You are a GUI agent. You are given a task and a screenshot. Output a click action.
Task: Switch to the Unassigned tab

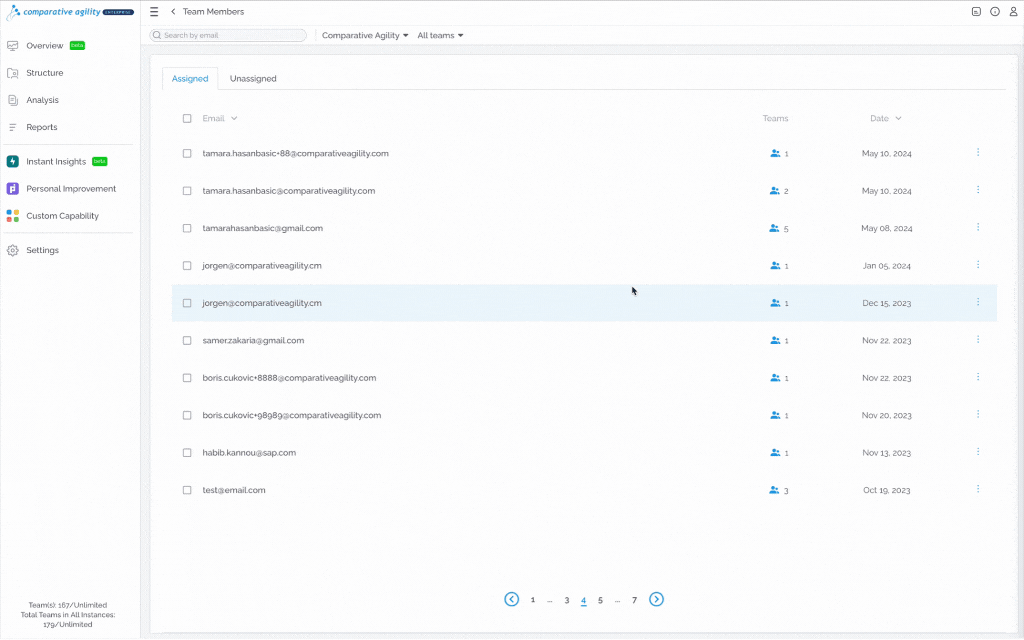tap(253, 78)
